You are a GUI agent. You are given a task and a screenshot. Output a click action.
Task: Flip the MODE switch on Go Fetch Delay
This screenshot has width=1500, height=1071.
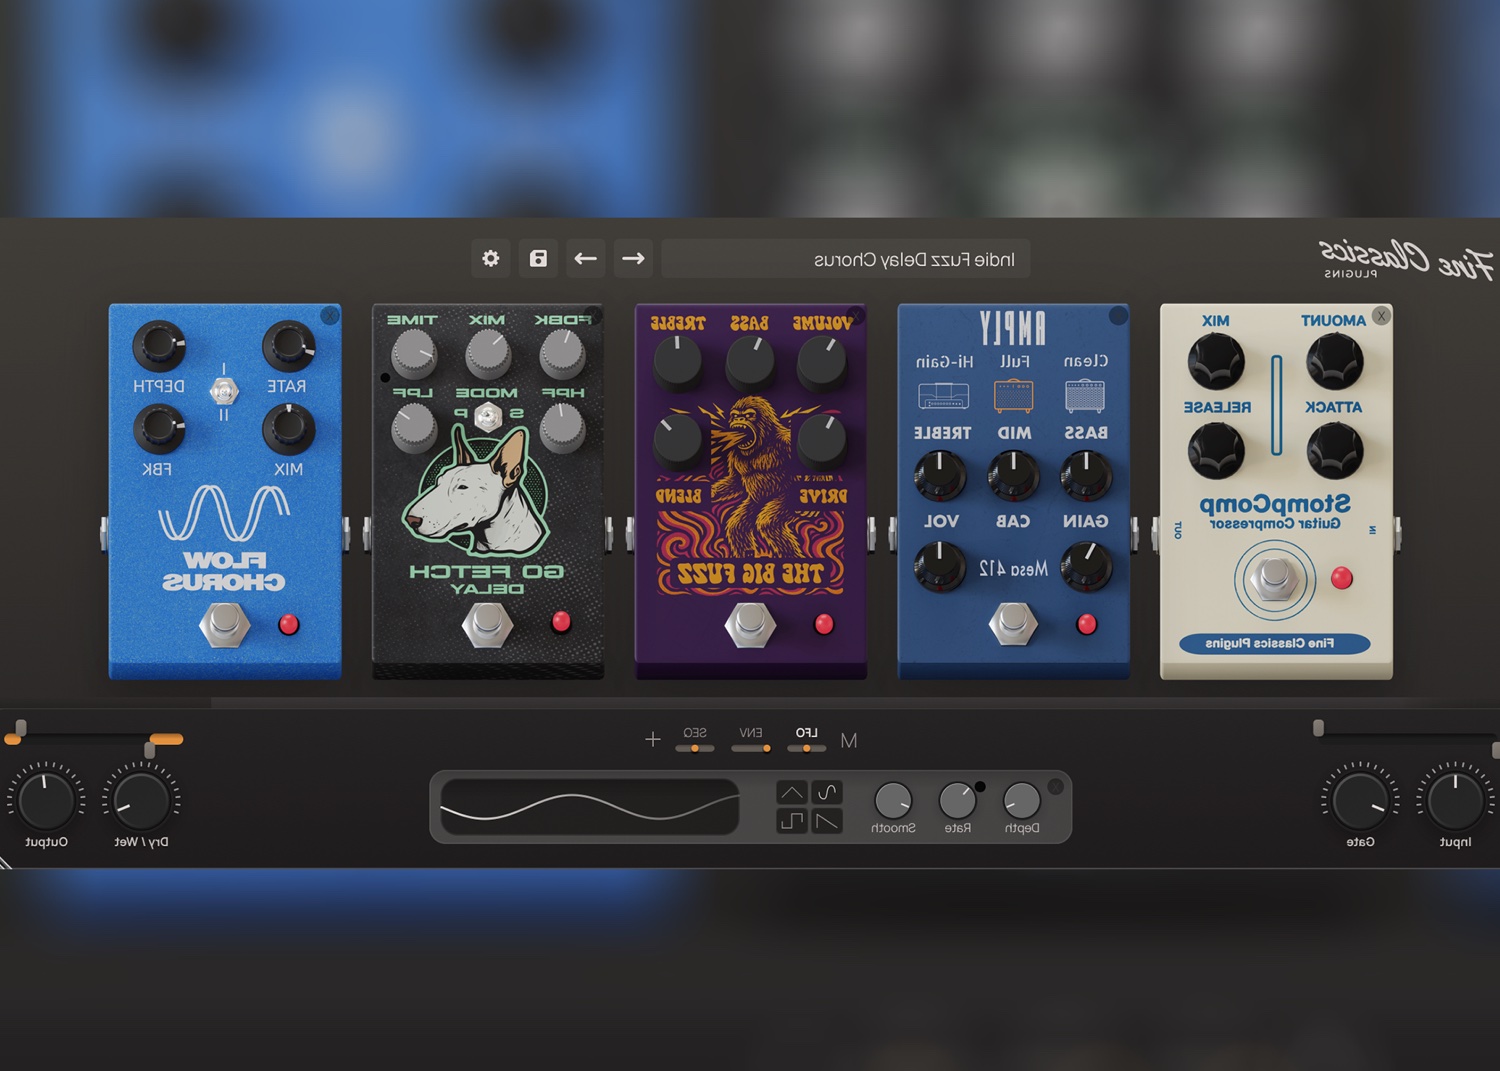tap(487, 417)
